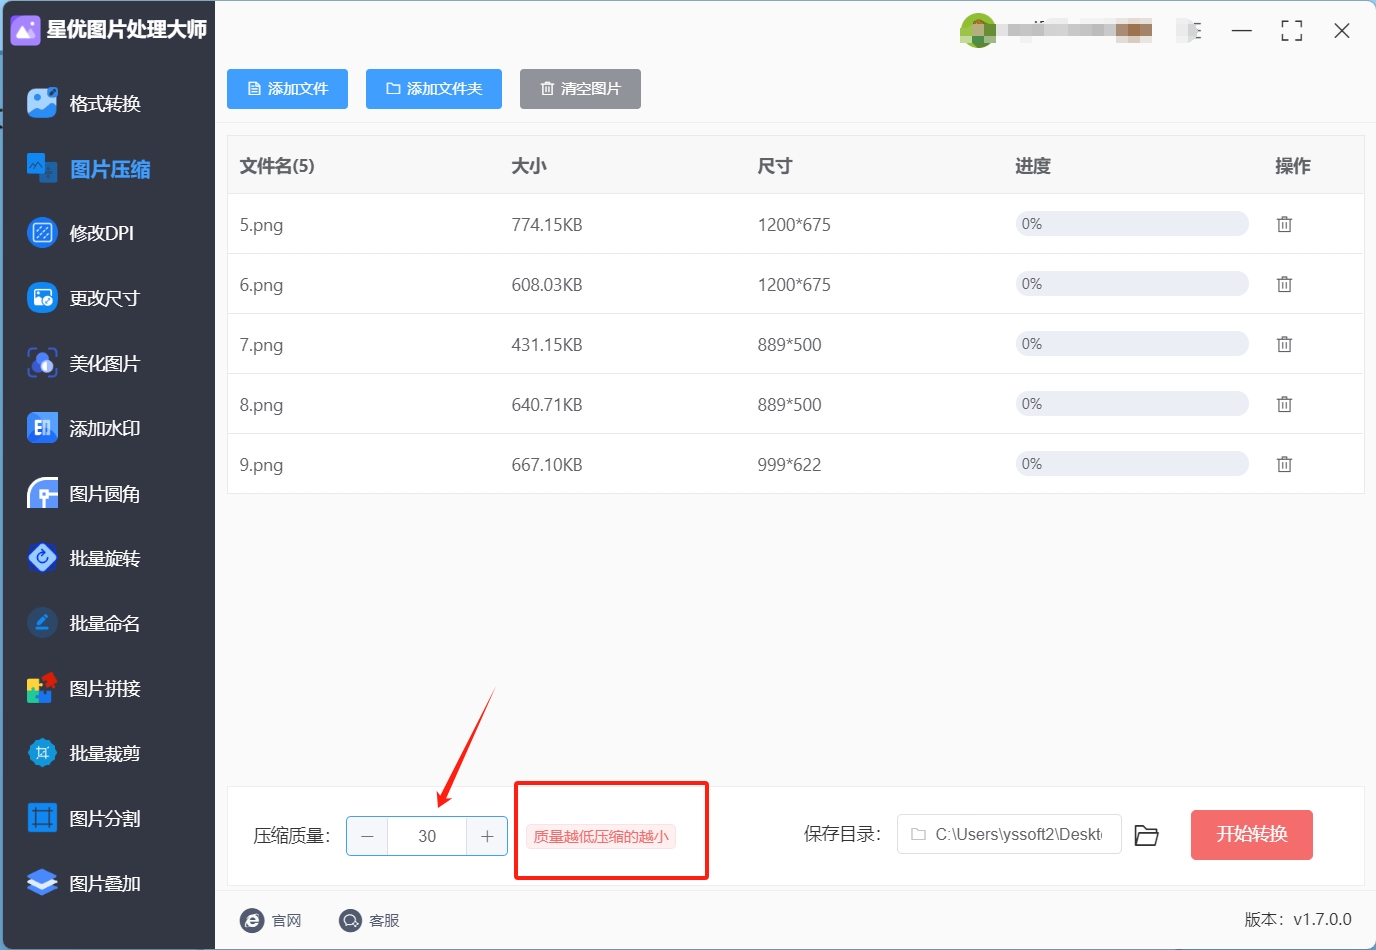Click 添加文件夹 button
The image size is (1376, 950).
pos(434,89)
